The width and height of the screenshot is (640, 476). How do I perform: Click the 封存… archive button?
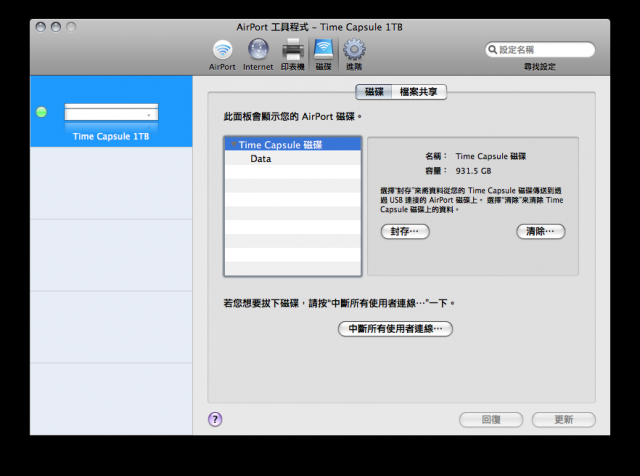(x=405, y=231)
